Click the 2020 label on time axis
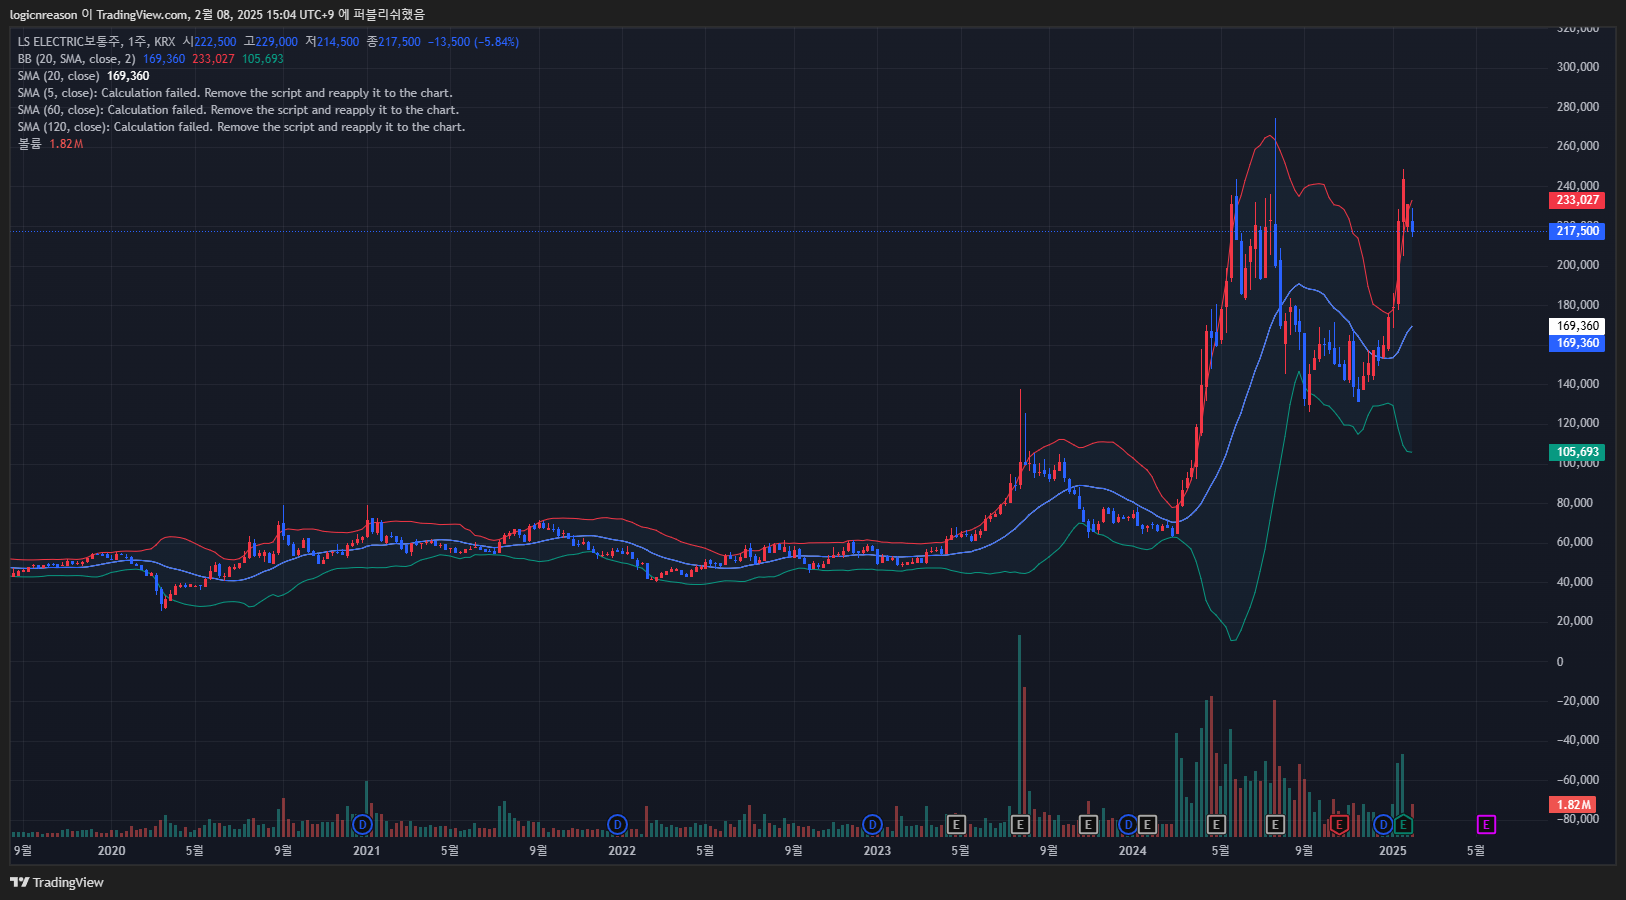 pyautogui.click(x=111, y=851)
